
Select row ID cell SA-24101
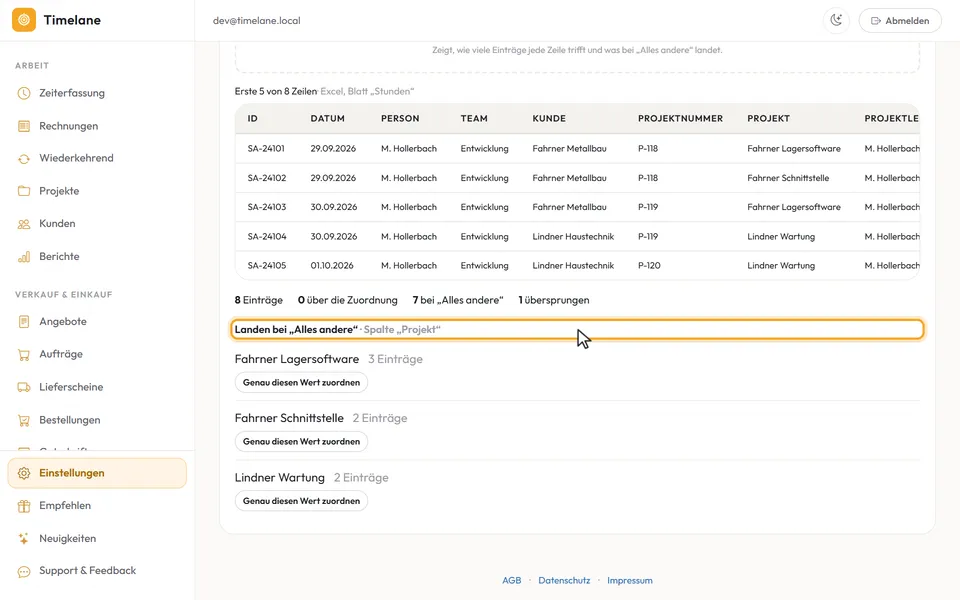(x=266, y=149)
